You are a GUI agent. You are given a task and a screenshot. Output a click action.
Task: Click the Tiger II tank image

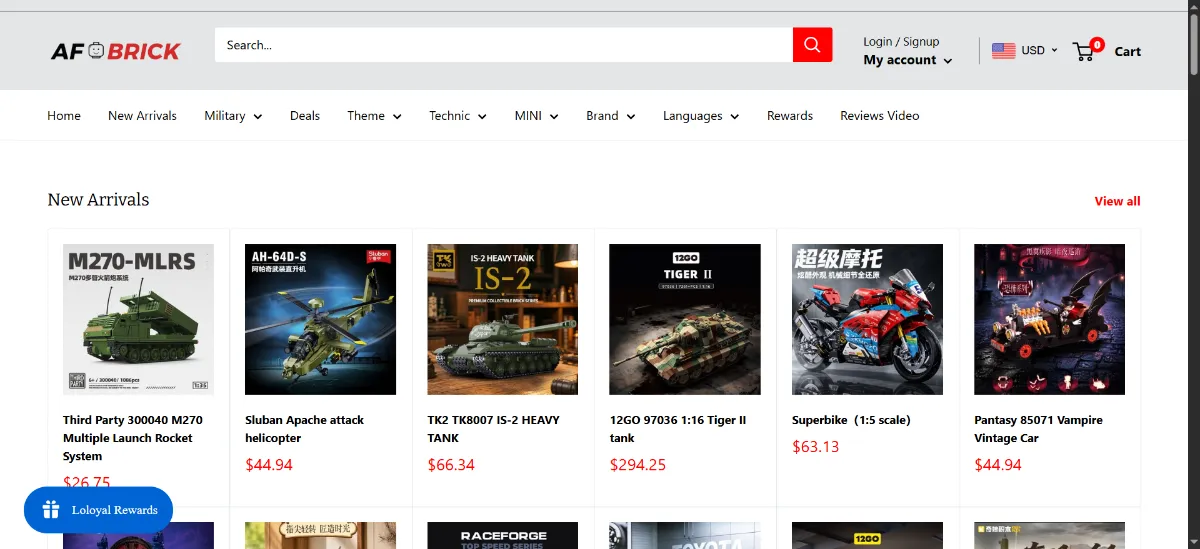tap(685, 319)
